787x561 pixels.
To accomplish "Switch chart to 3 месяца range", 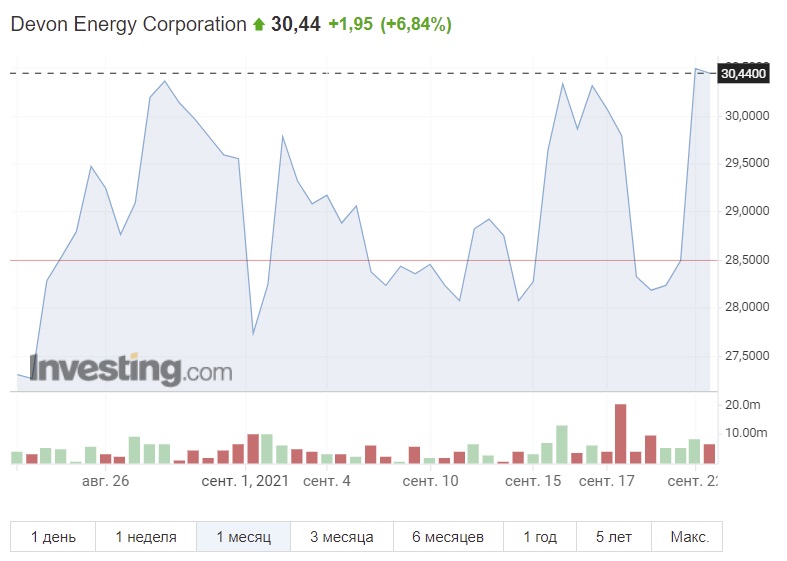I will click(x=342, y=537).
